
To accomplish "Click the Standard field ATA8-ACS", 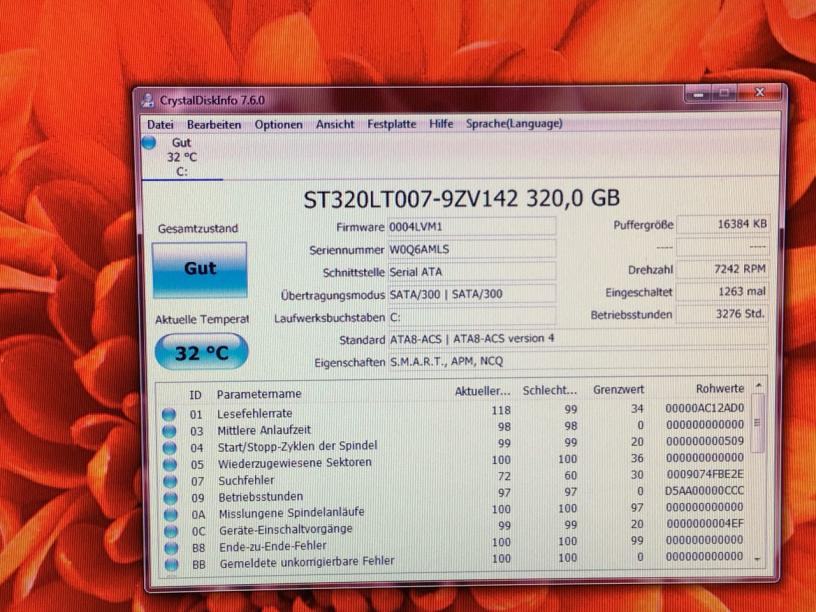I will coord(578,339).
